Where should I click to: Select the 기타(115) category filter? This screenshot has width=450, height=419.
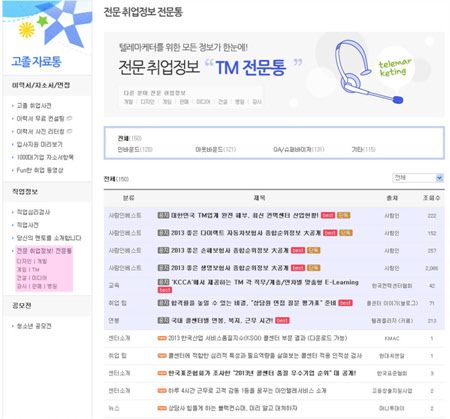[x=364, y=149]
